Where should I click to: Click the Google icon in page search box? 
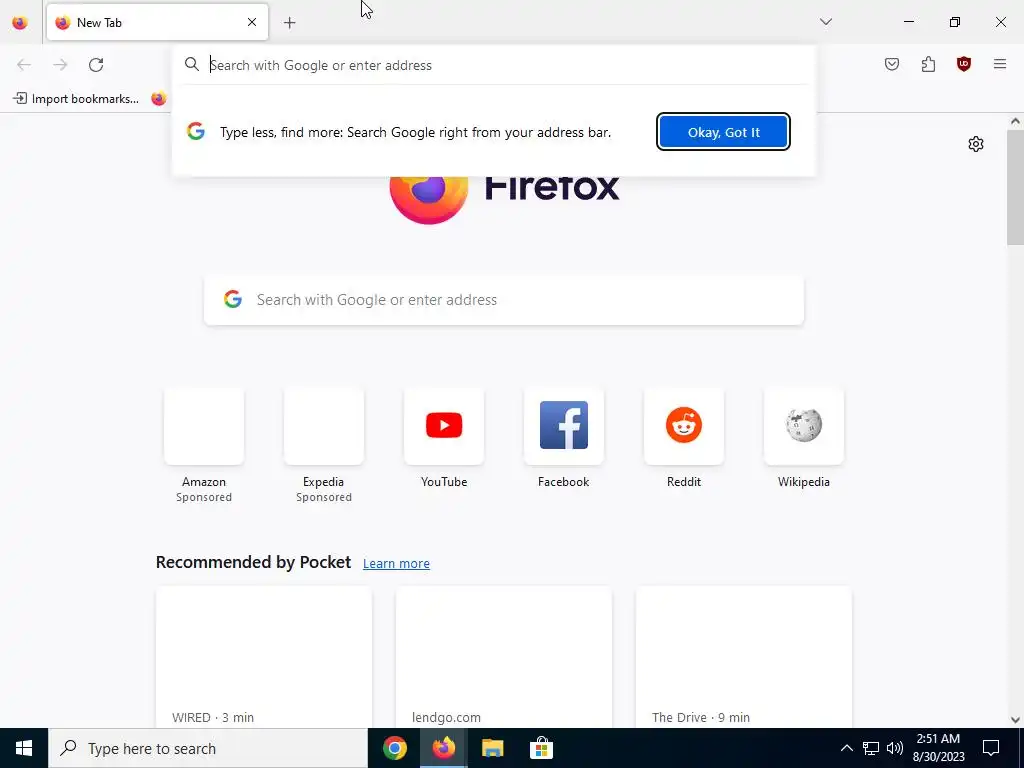tap(233, 299)
